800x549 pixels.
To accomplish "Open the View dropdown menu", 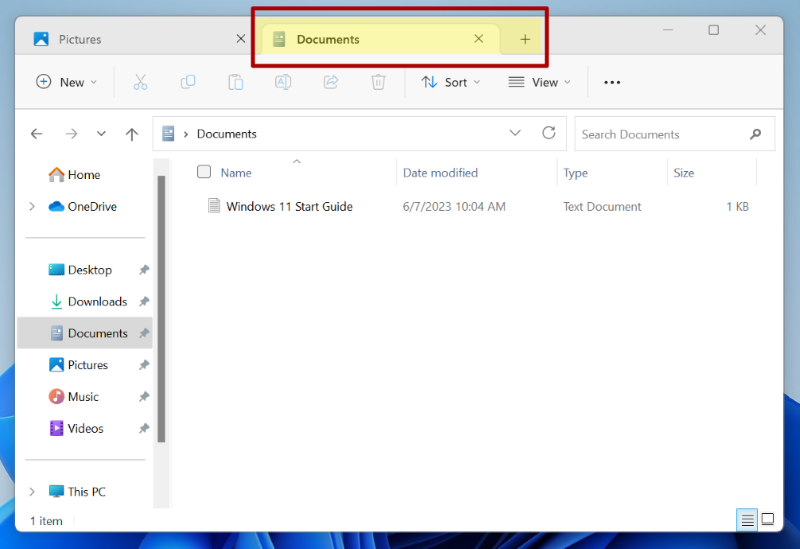I will tap(539, 82).
